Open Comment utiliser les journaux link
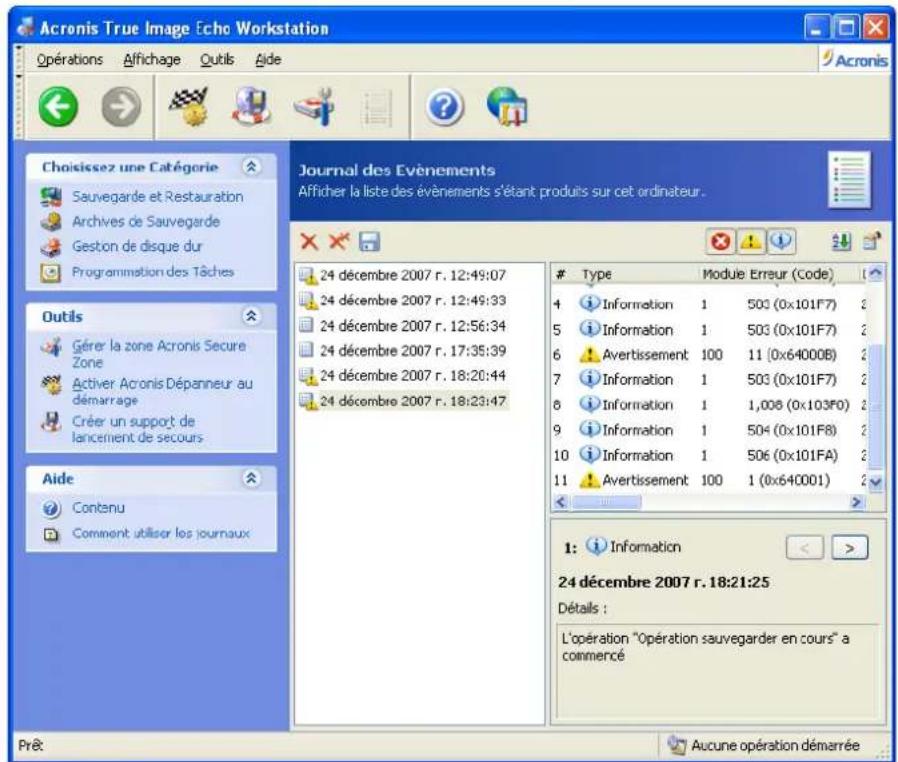This screenshot has width=898, height=762. (x=160, y=533)
